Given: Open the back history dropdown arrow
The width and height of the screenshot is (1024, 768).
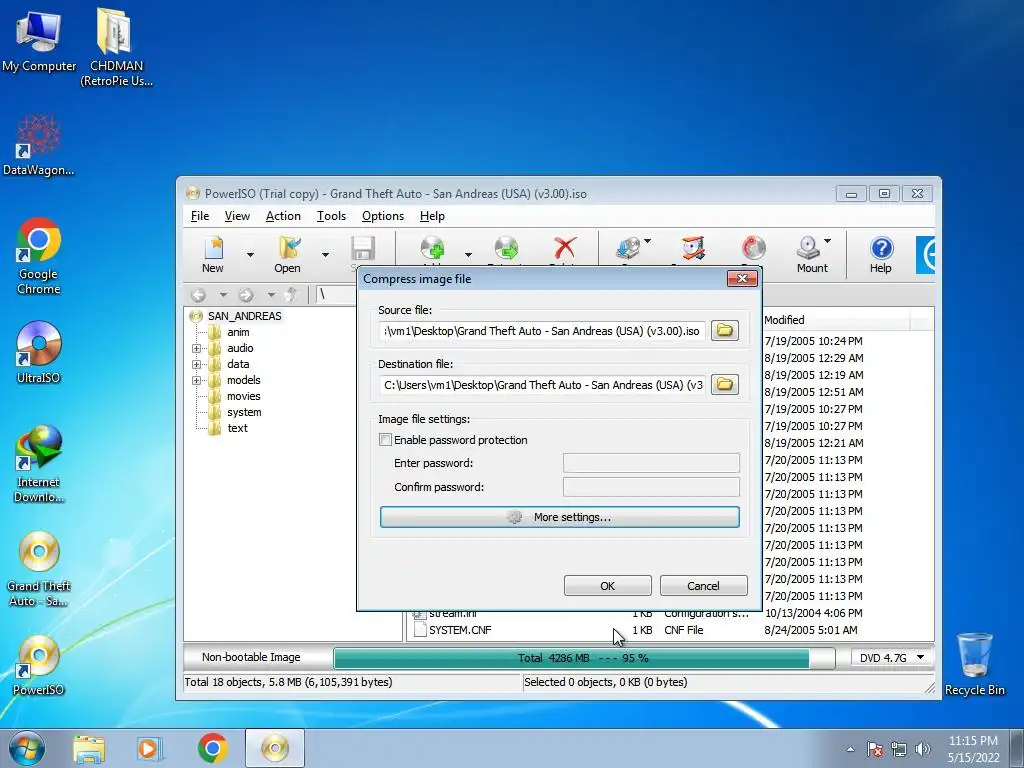Looking at the screenshot, I should (x=223, y=295).
